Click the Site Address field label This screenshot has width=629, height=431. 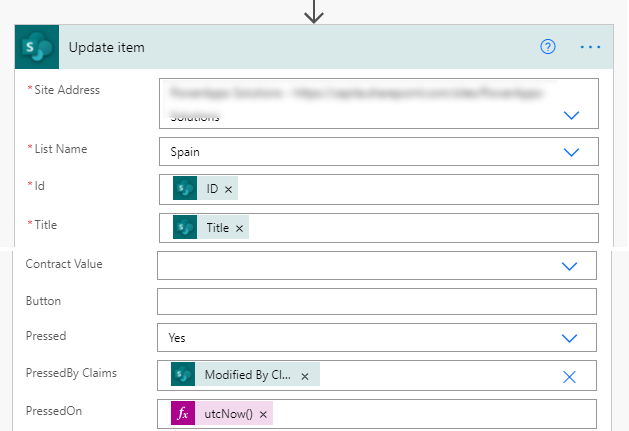click(67, 90)
